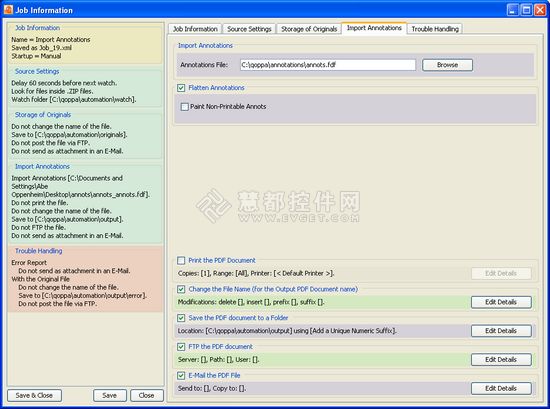Click 'Send to: [], Copy to: []' text
The width and height of the screenshot is (550, 409).
click(x=212, y=388)
